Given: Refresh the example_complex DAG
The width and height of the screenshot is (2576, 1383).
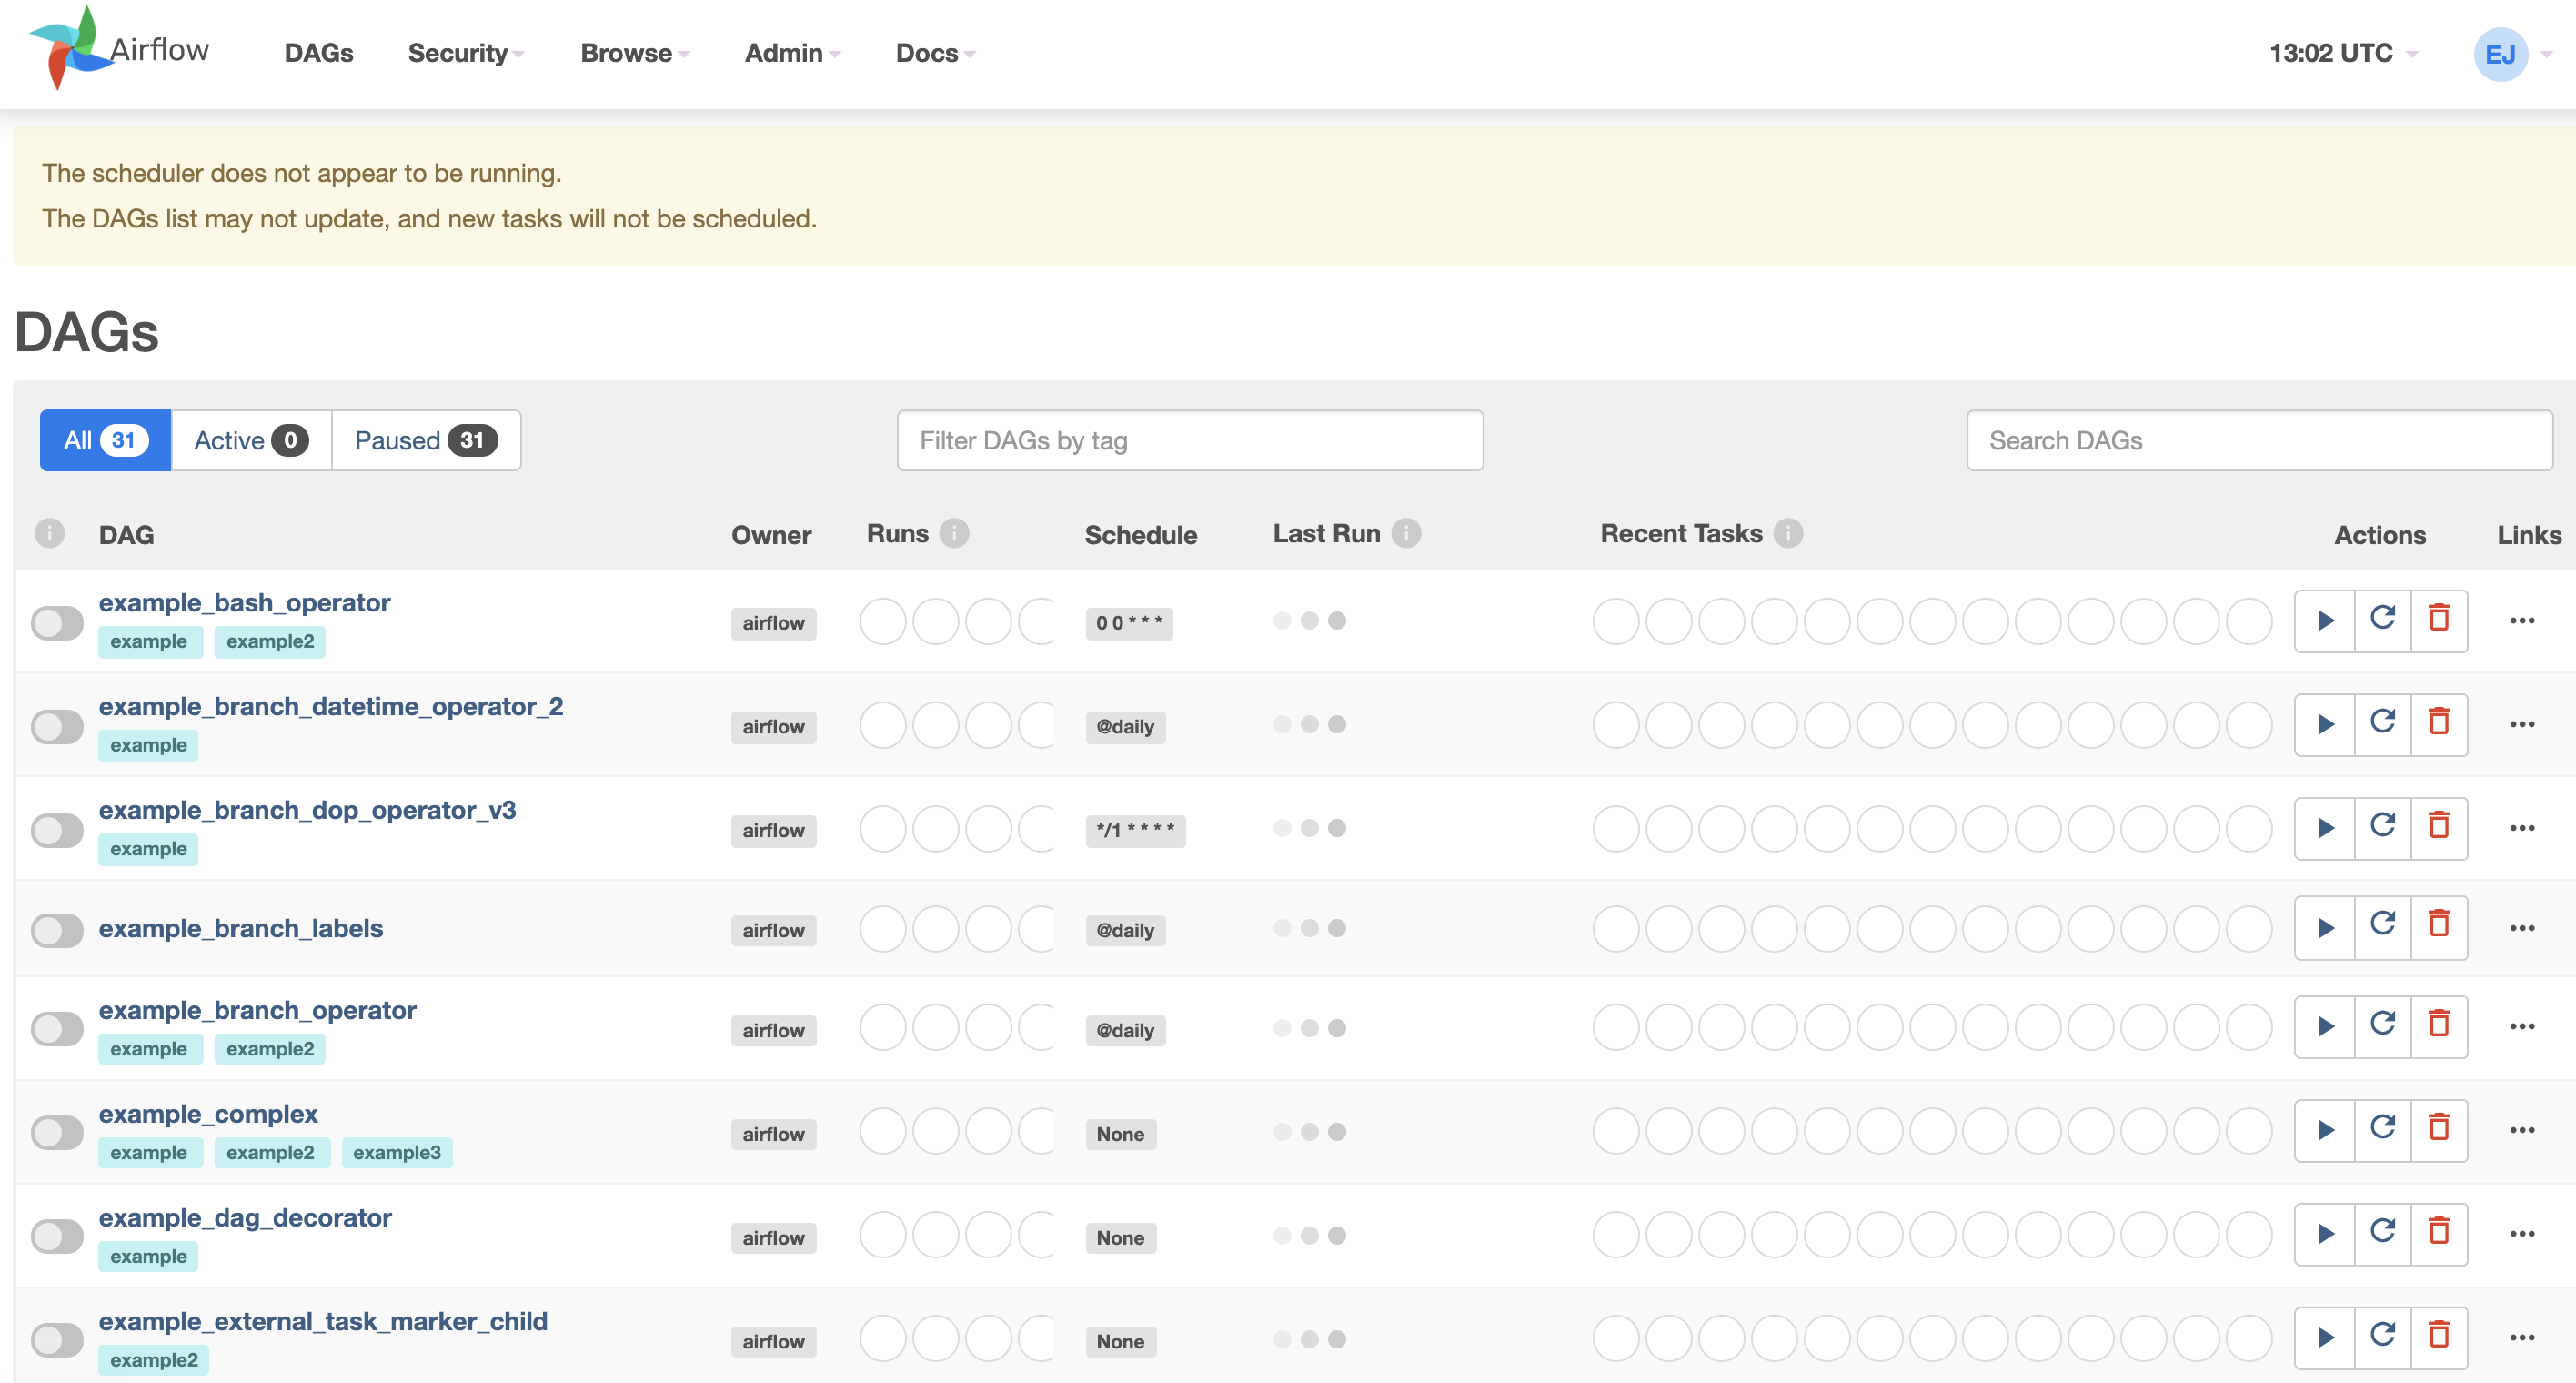Looking at the screenshot, I should (x=2383, y=1131).
